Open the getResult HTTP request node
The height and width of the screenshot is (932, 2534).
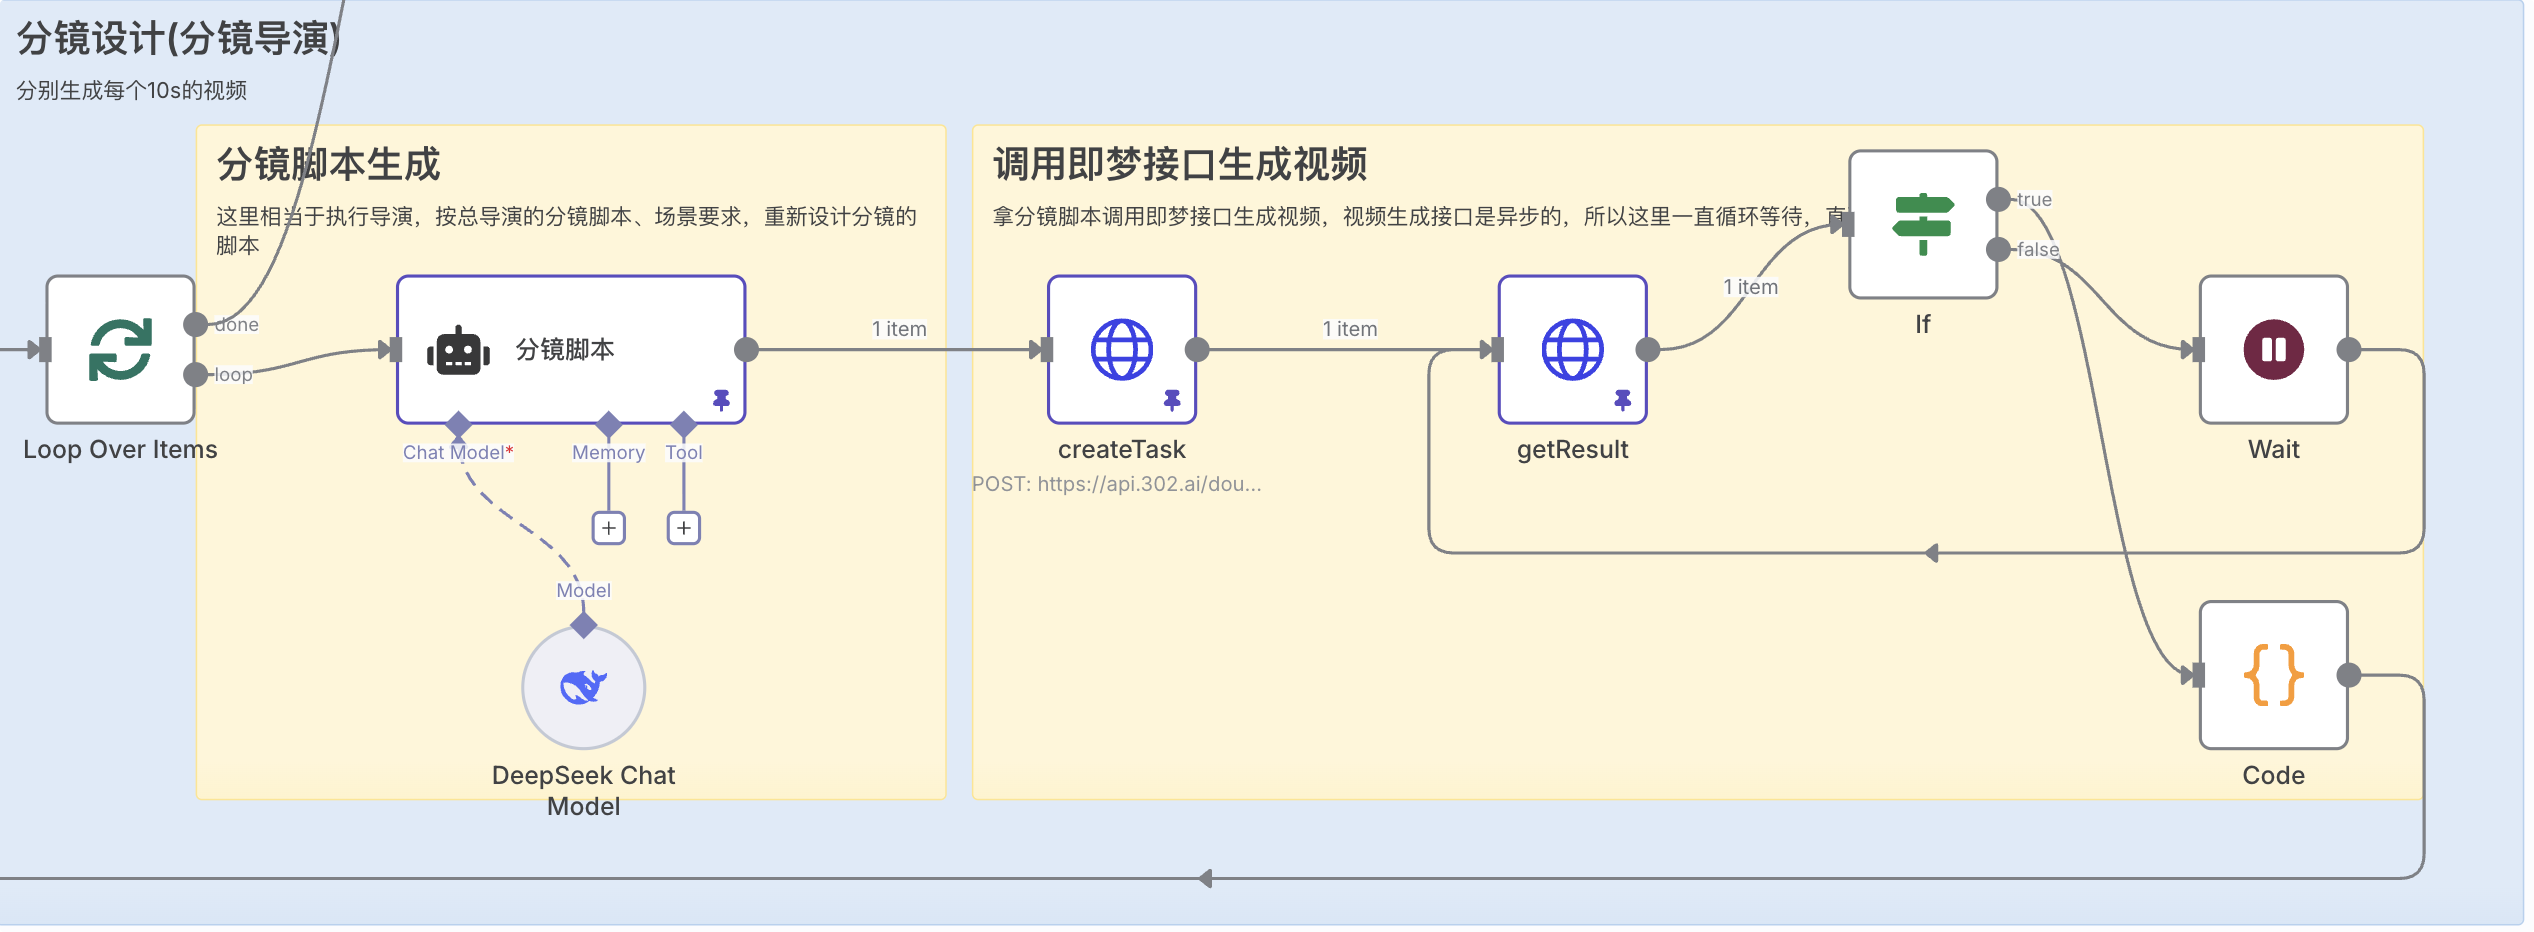coord(1572,350)
